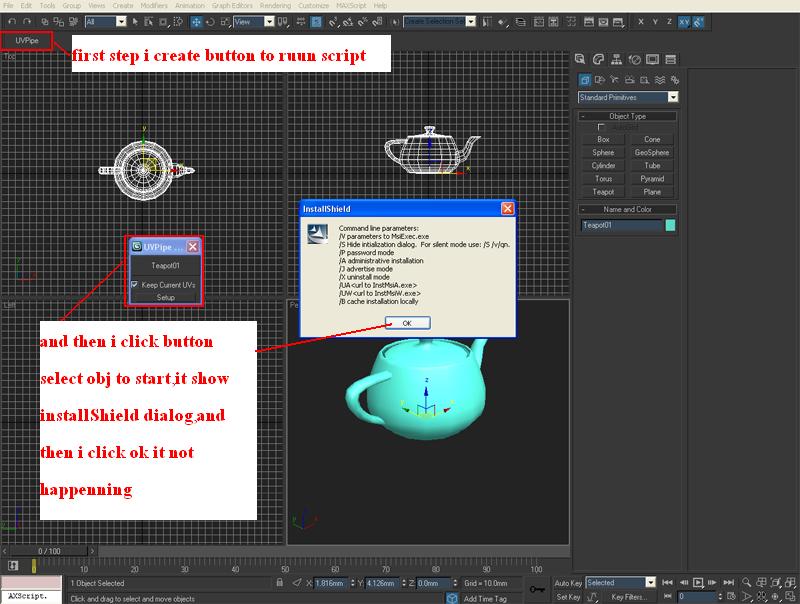Viewport: 800px width, 604px height.
Task: Activate Select and Move tool
Action: [x=196, y=22]
